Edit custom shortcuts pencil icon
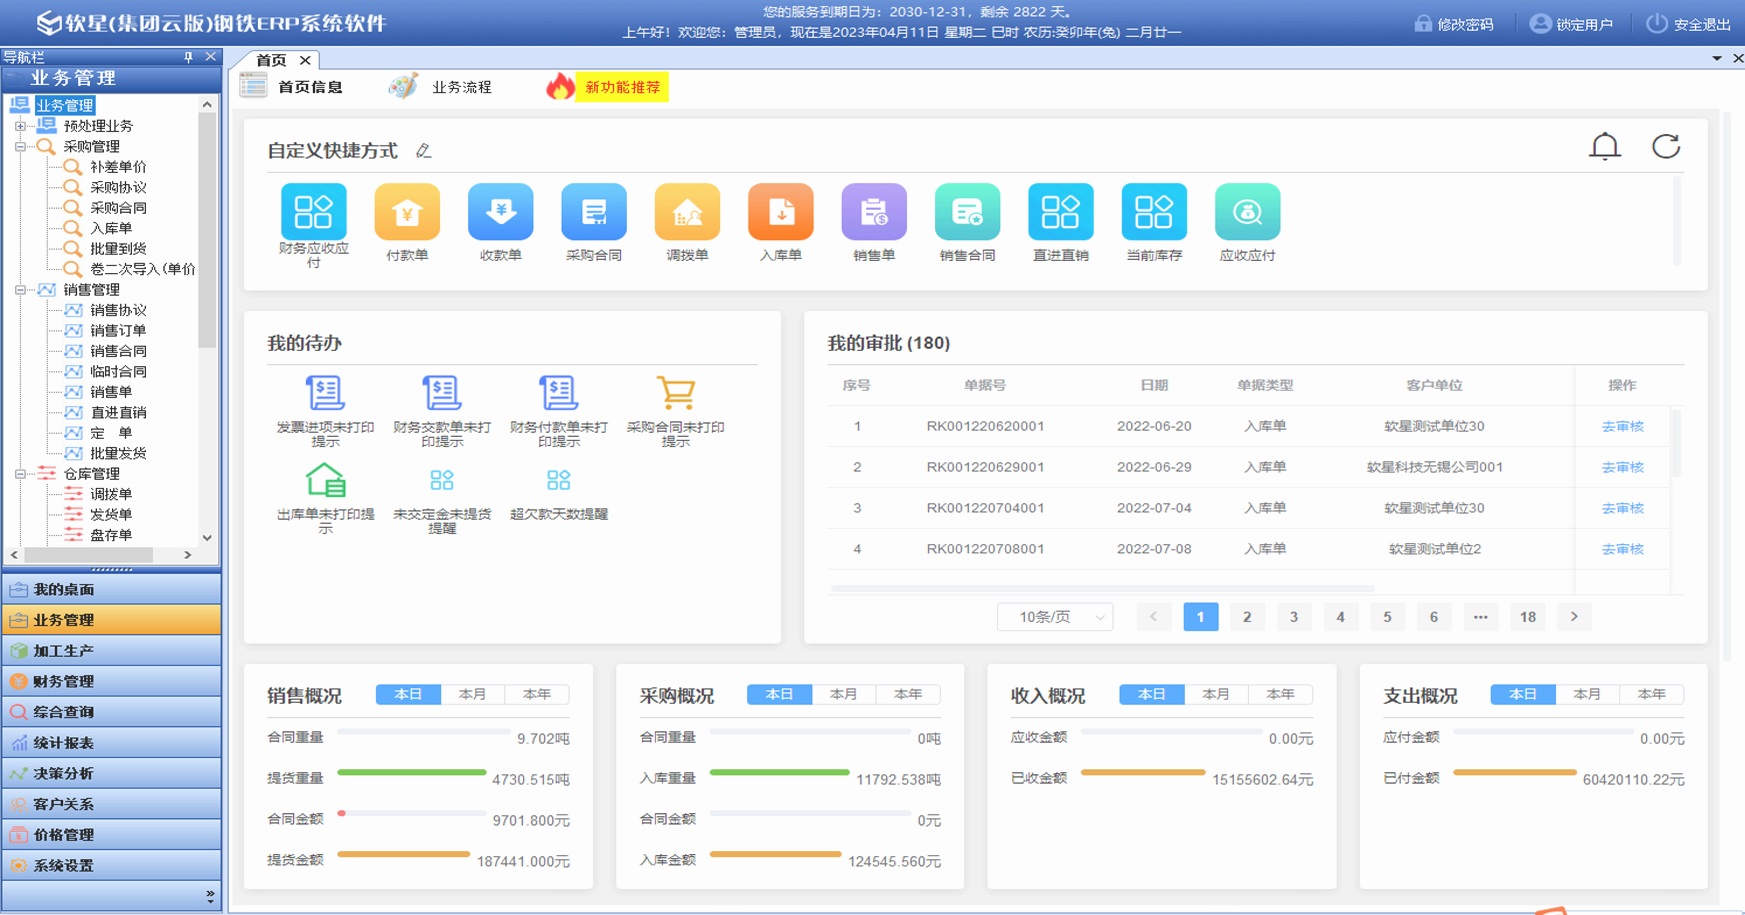The height and width of the screenshot is (915, 1745). coord(423,151)
